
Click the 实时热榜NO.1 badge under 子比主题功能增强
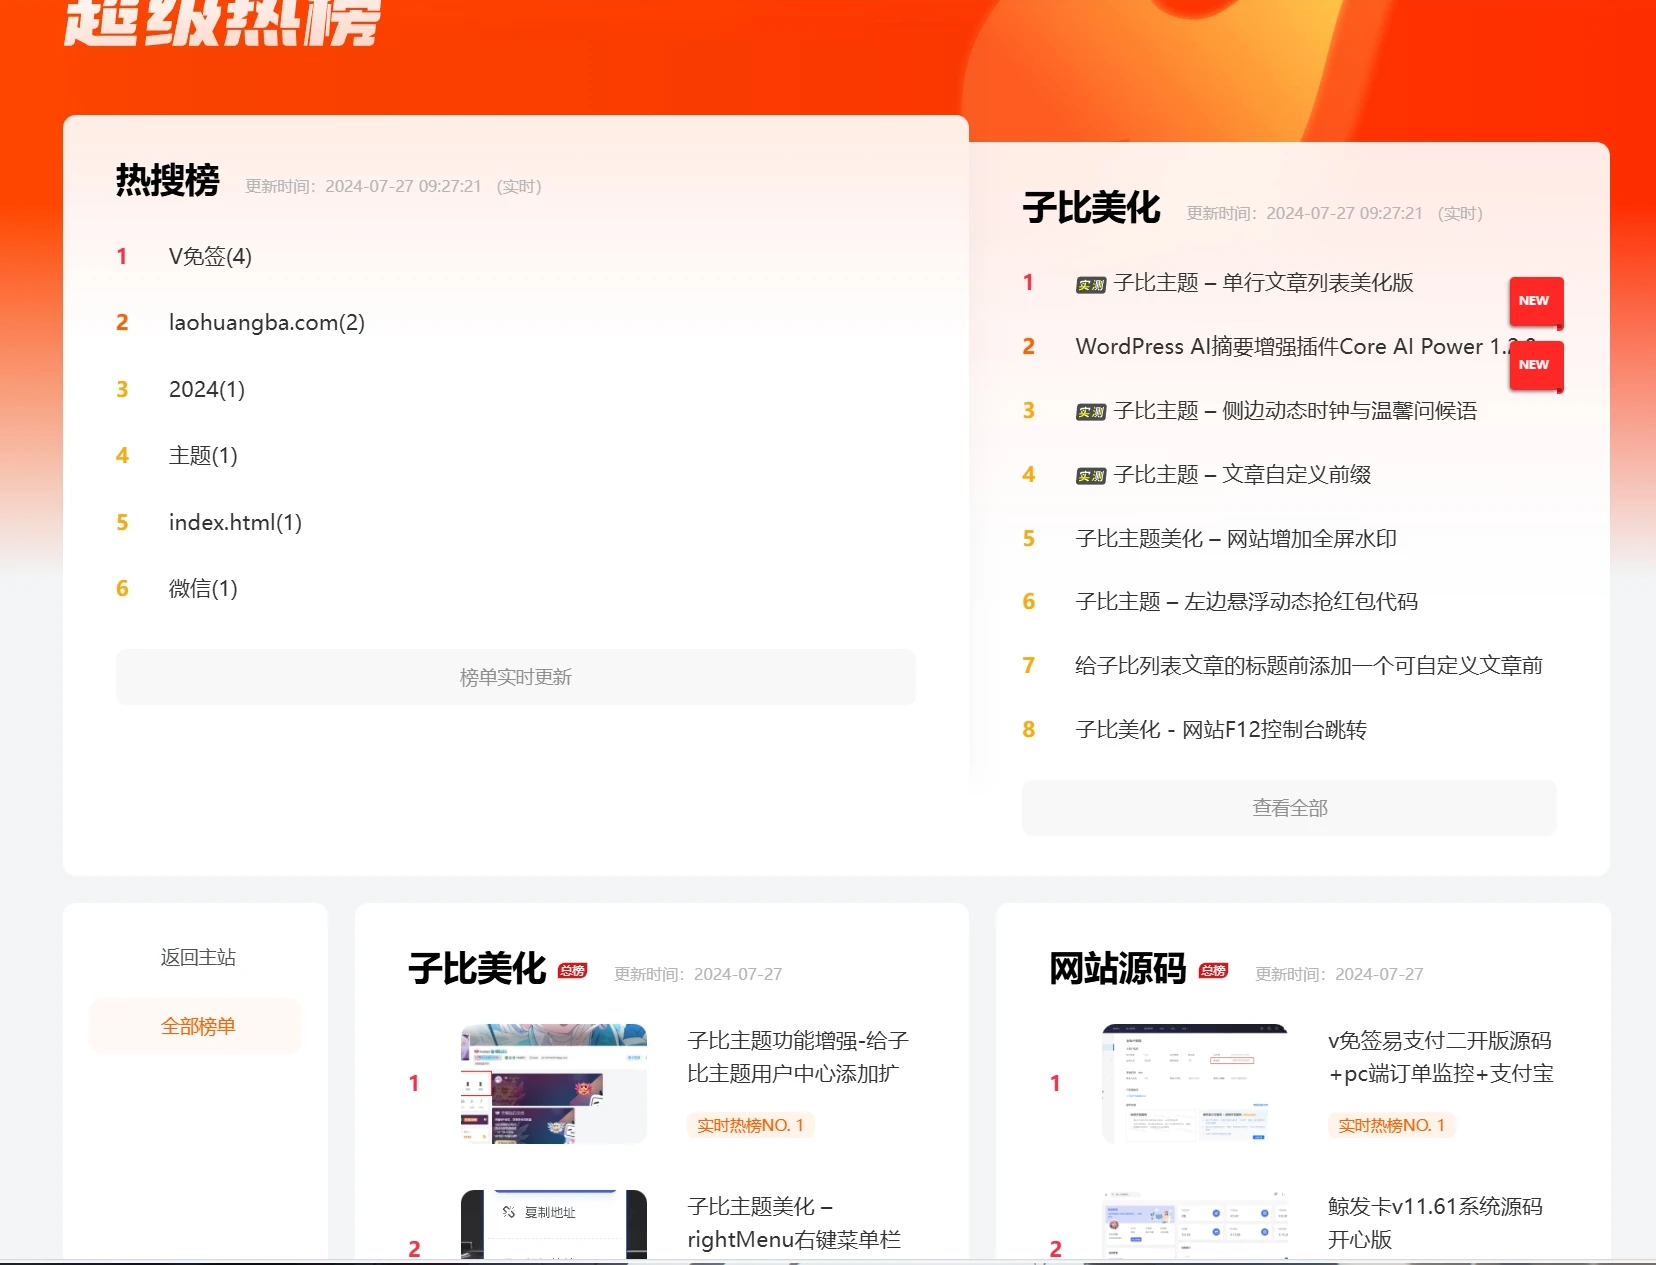coord(750,1125)
